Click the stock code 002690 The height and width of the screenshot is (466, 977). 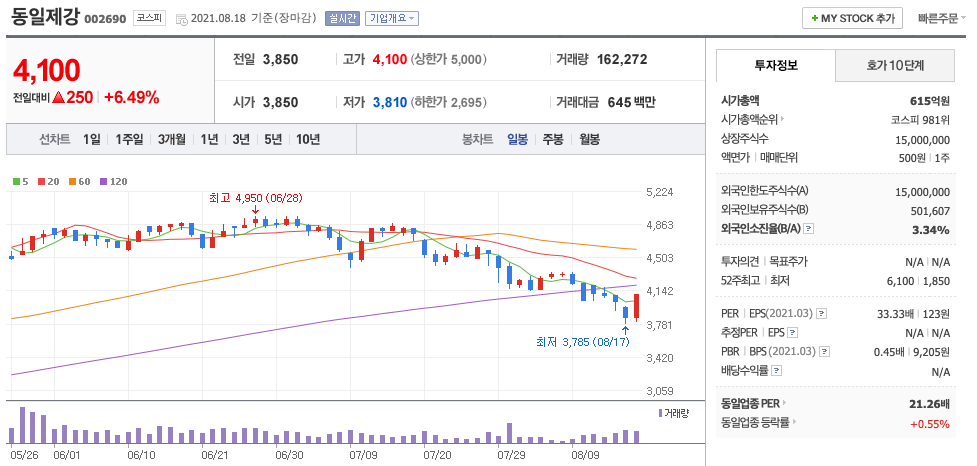pyautogui.click(x=105, y=19)
